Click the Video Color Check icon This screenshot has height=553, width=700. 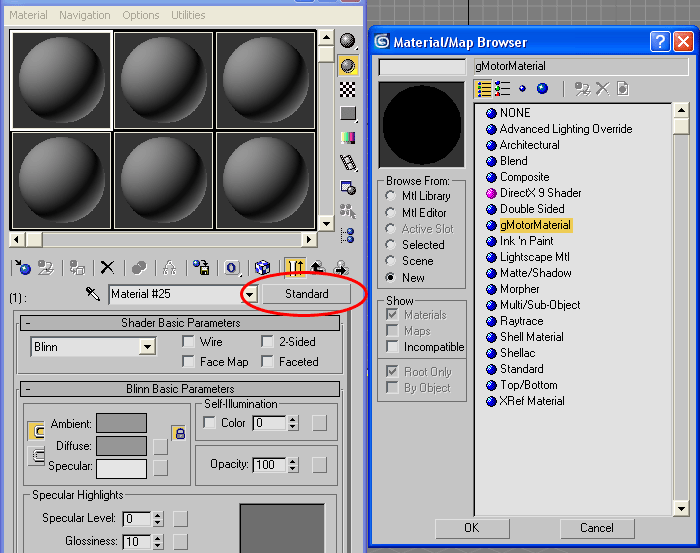(x=348, y=138)
